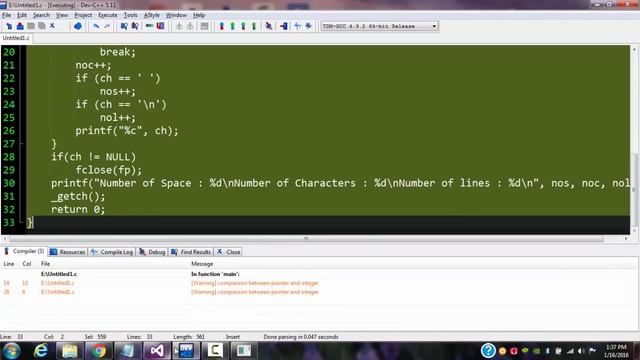Click the editor's horizontal scrollbar

[x=306, y=238]
